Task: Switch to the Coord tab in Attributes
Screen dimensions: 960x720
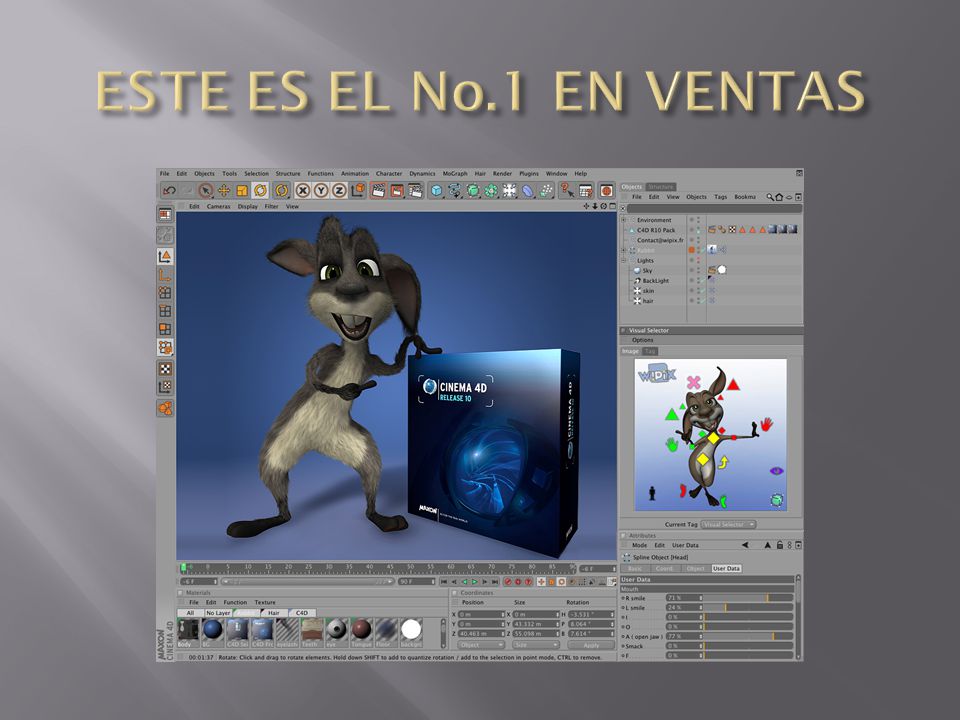Action: click(664, 568)
